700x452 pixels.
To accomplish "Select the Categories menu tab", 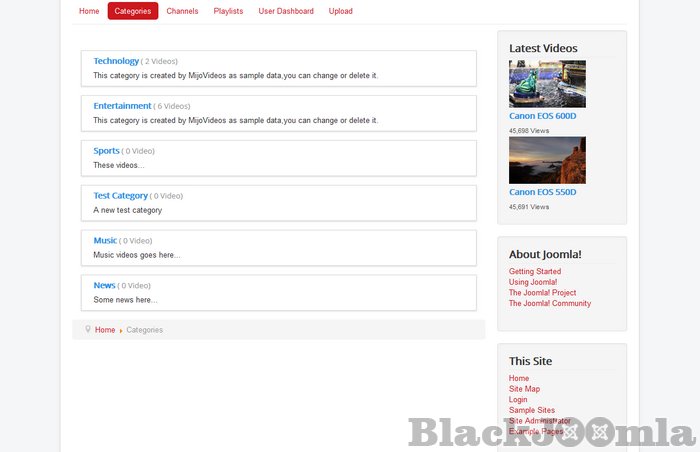I will coord(133,11).
